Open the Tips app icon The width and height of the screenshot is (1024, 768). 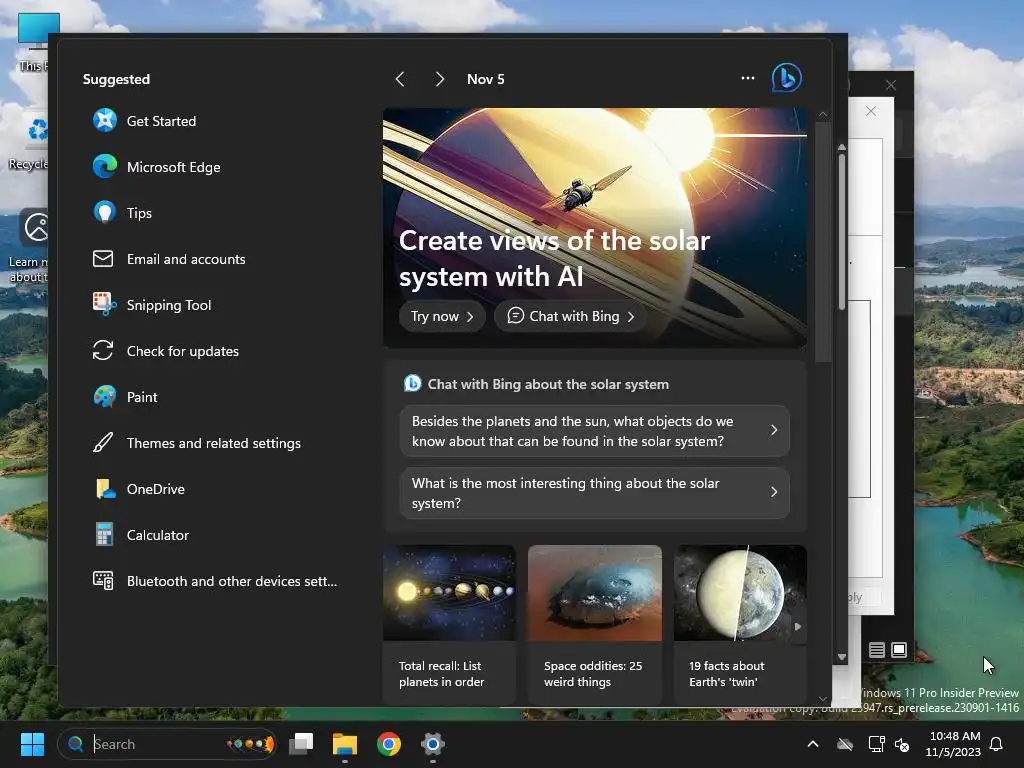104,213
